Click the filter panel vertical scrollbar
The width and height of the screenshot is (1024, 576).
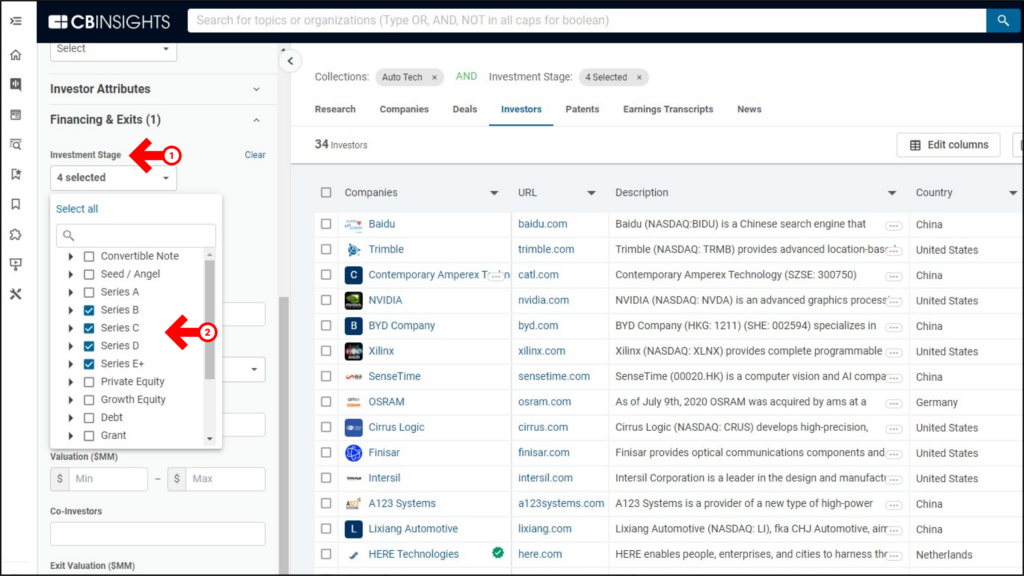[x=283, y=434]
